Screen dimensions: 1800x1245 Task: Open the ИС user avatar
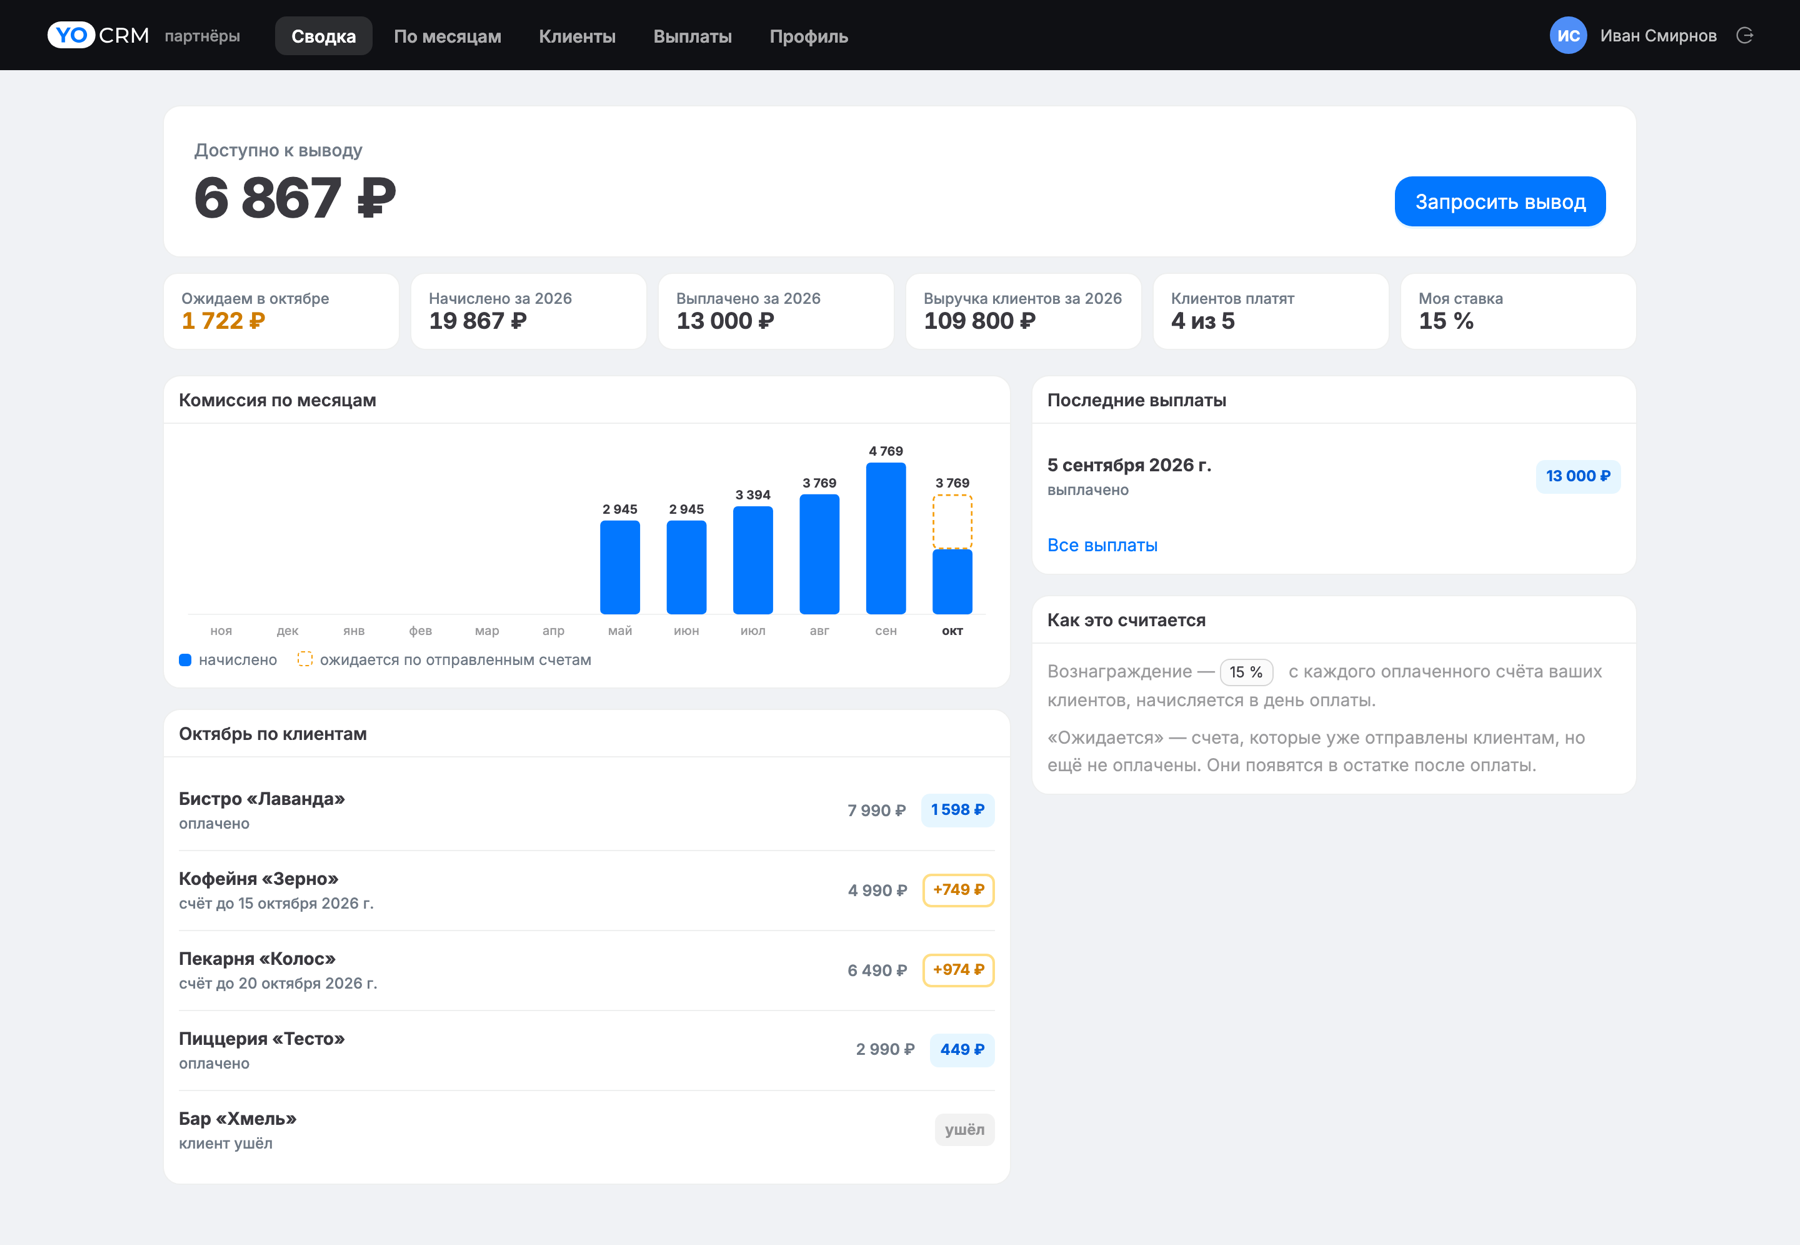click(x=1568, y=35)
